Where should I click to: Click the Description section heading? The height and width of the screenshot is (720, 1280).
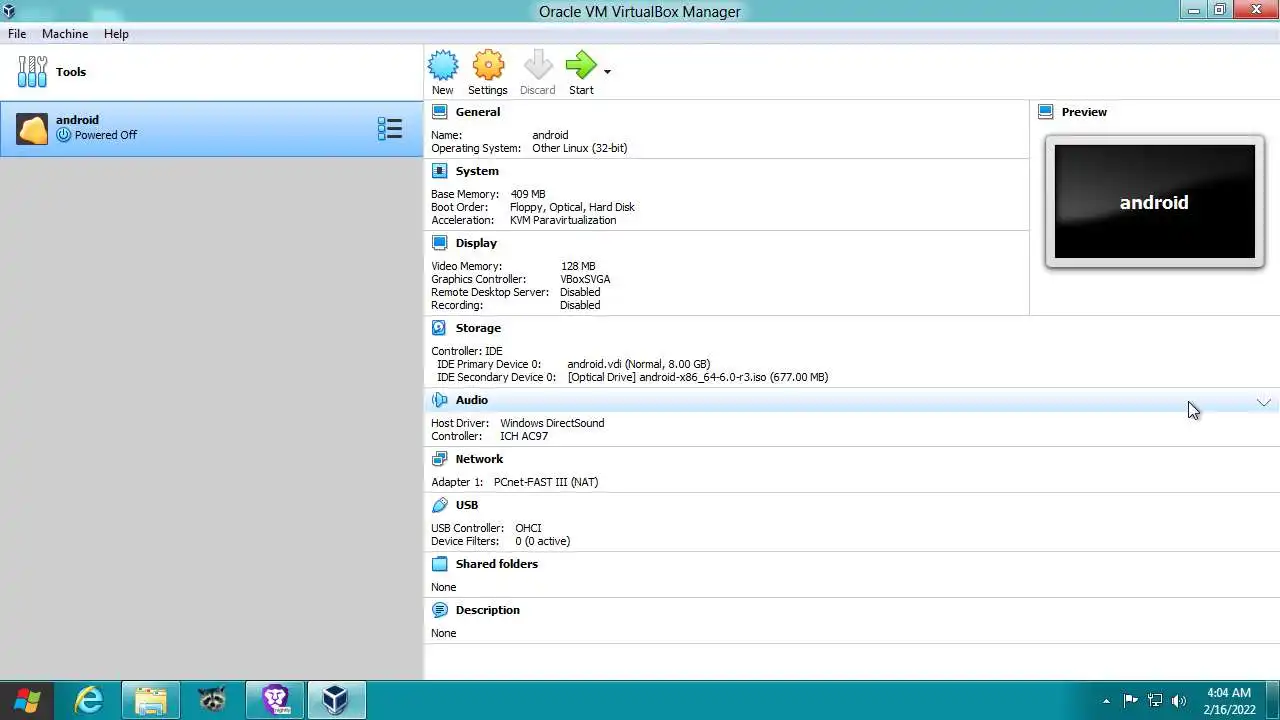(x=488, y=610)
